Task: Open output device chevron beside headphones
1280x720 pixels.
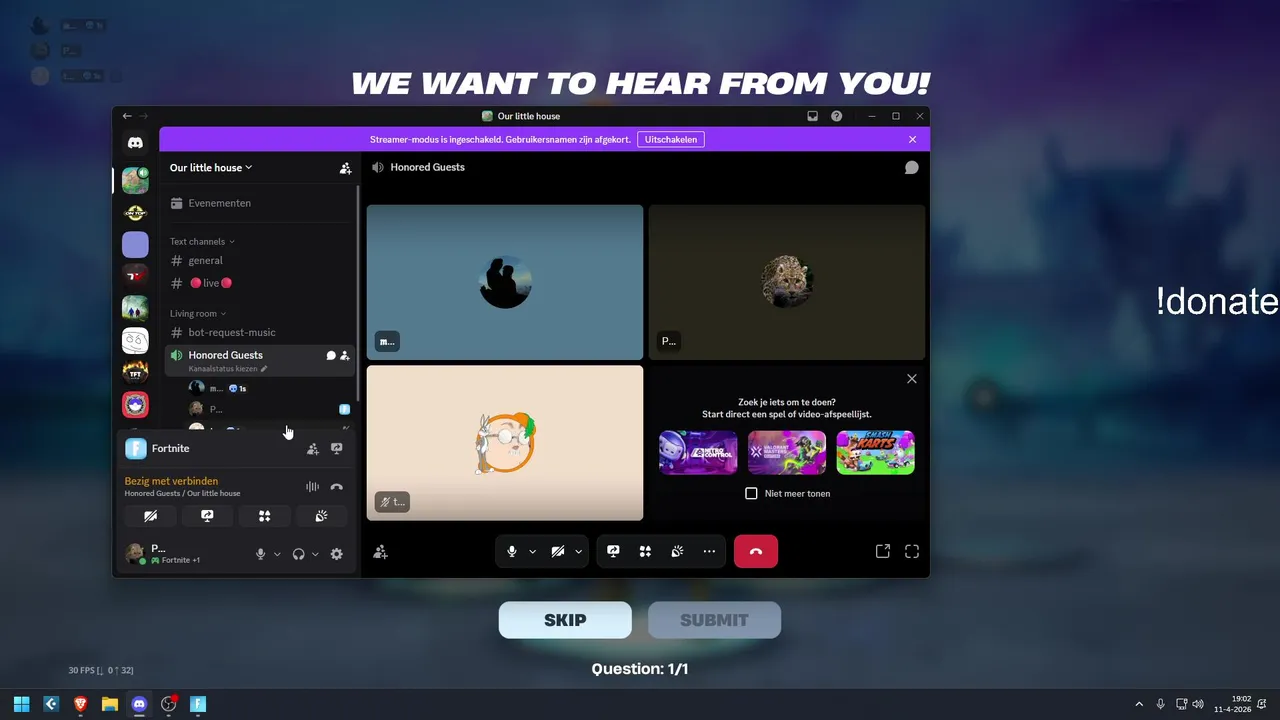Action: tap(315, 554)
